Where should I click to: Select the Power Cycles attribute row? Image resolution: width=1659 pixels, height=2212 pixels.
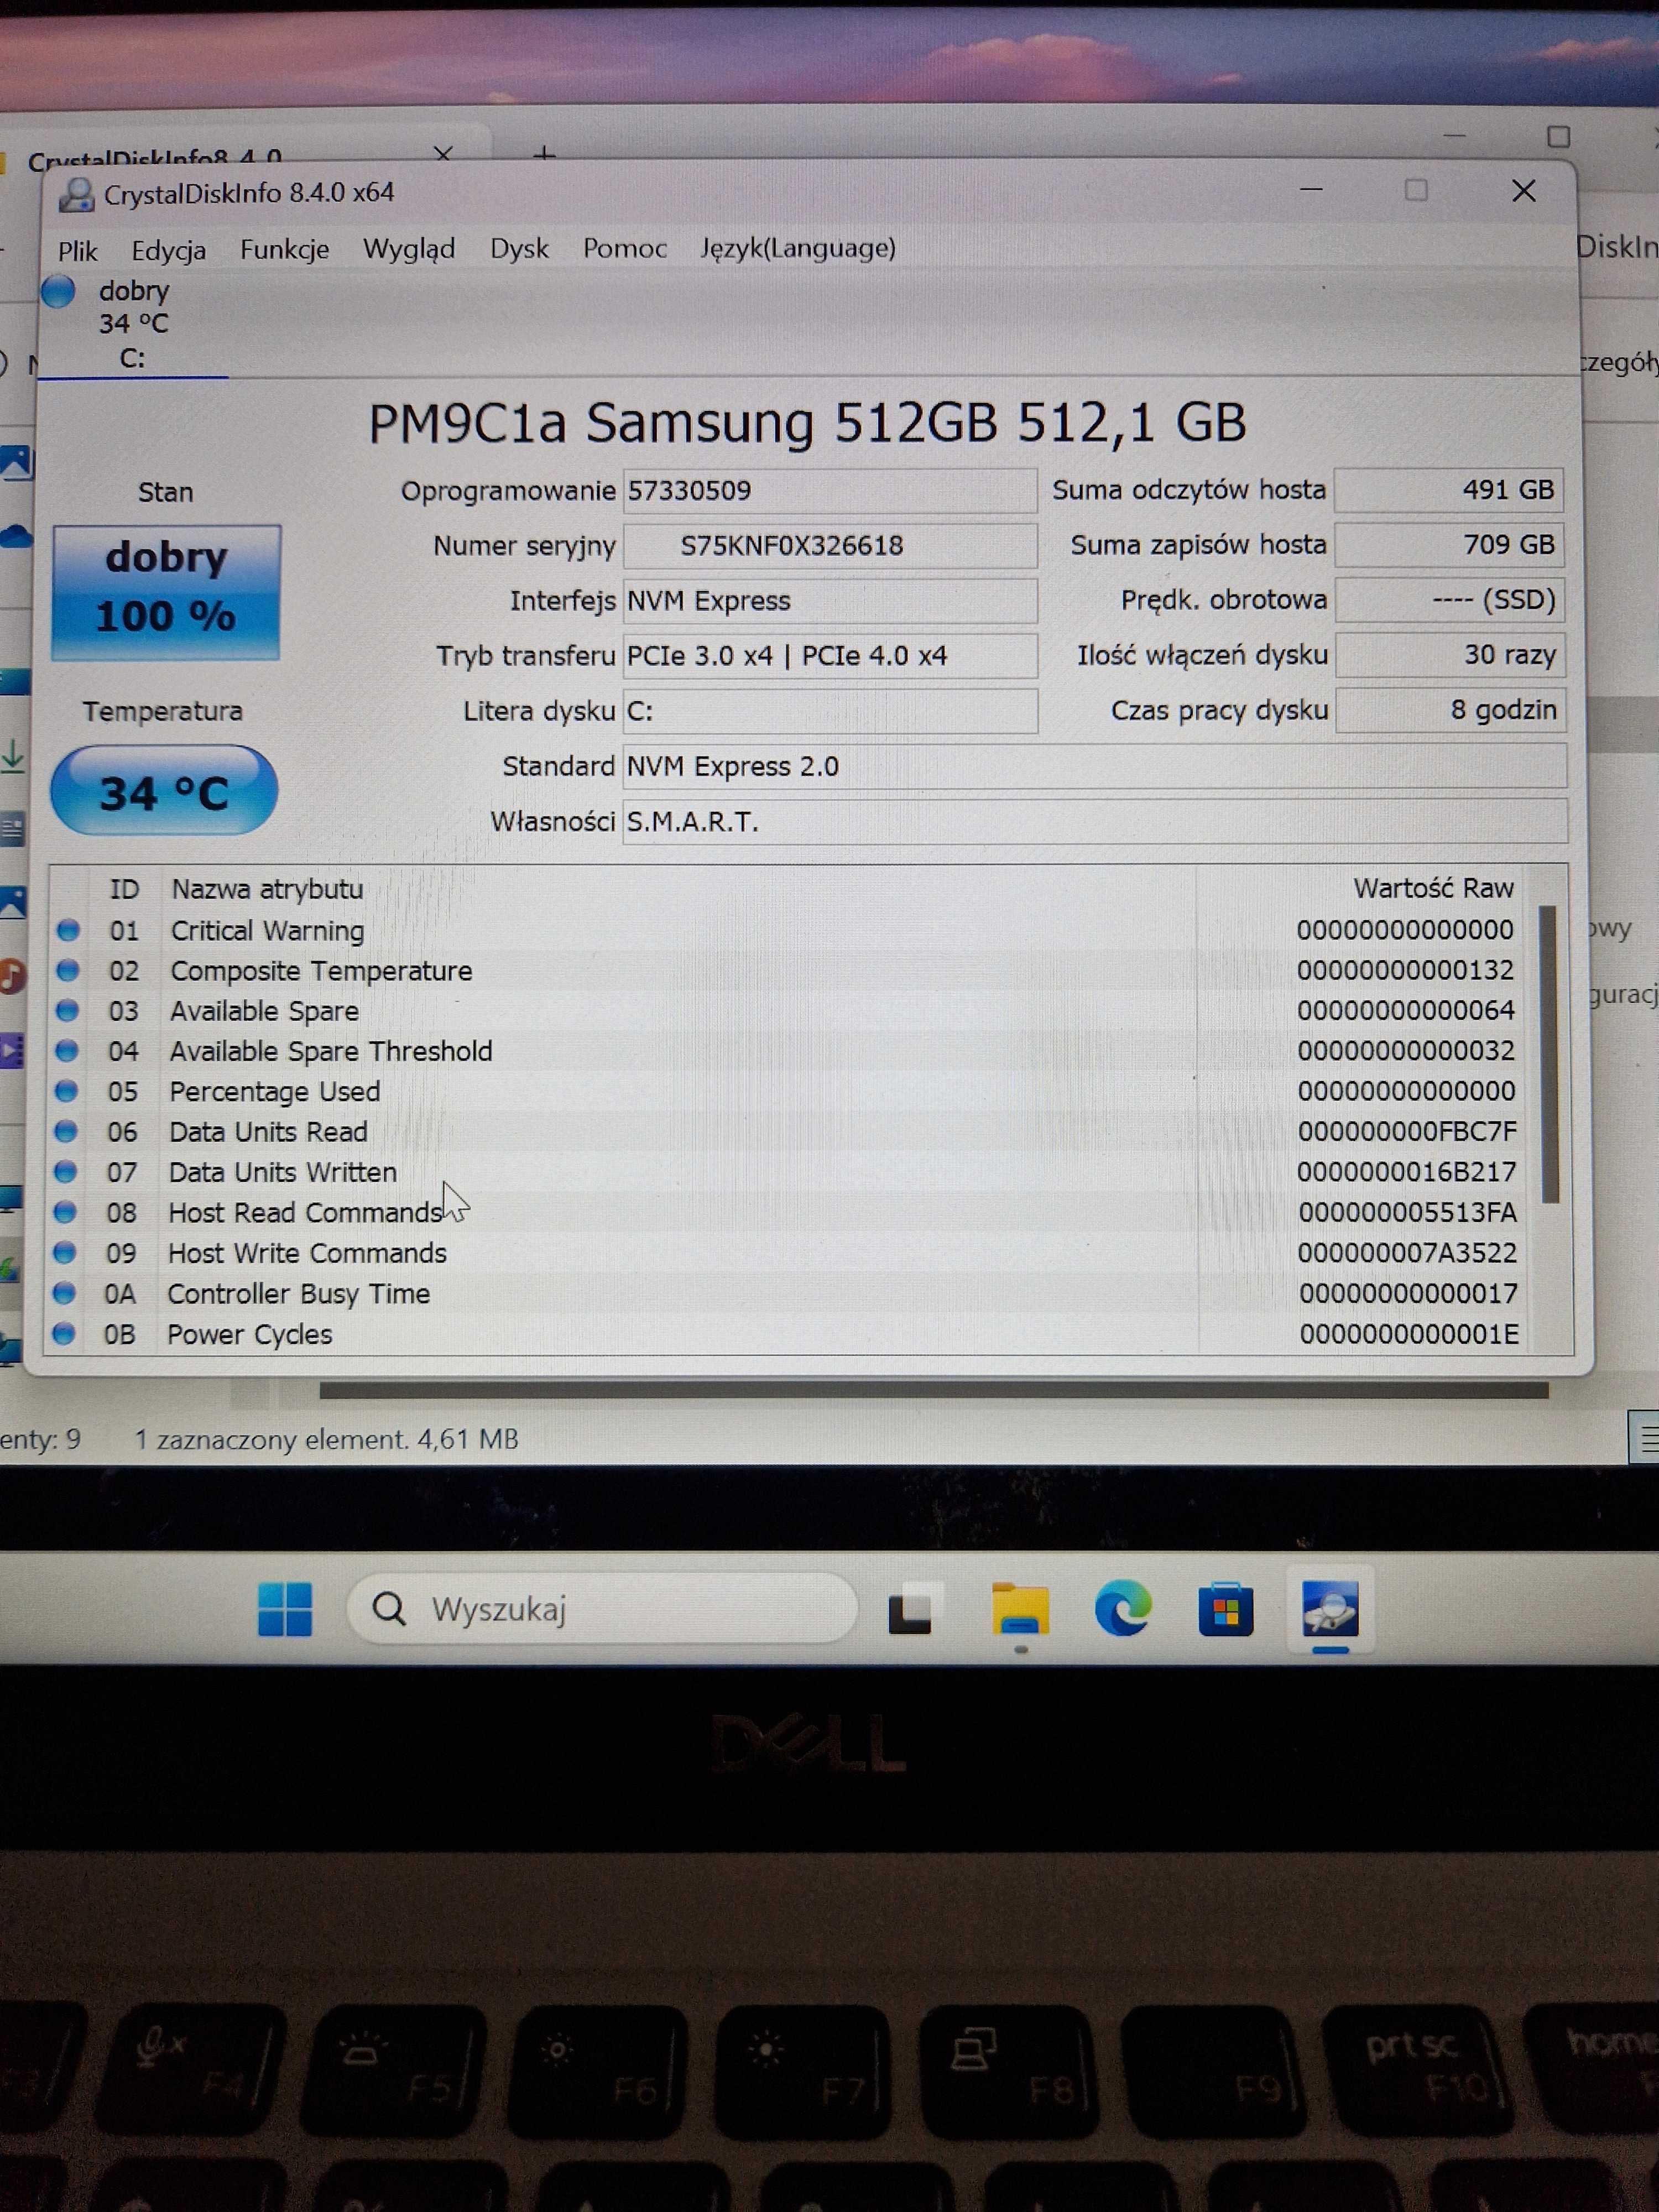point(790,1334)
